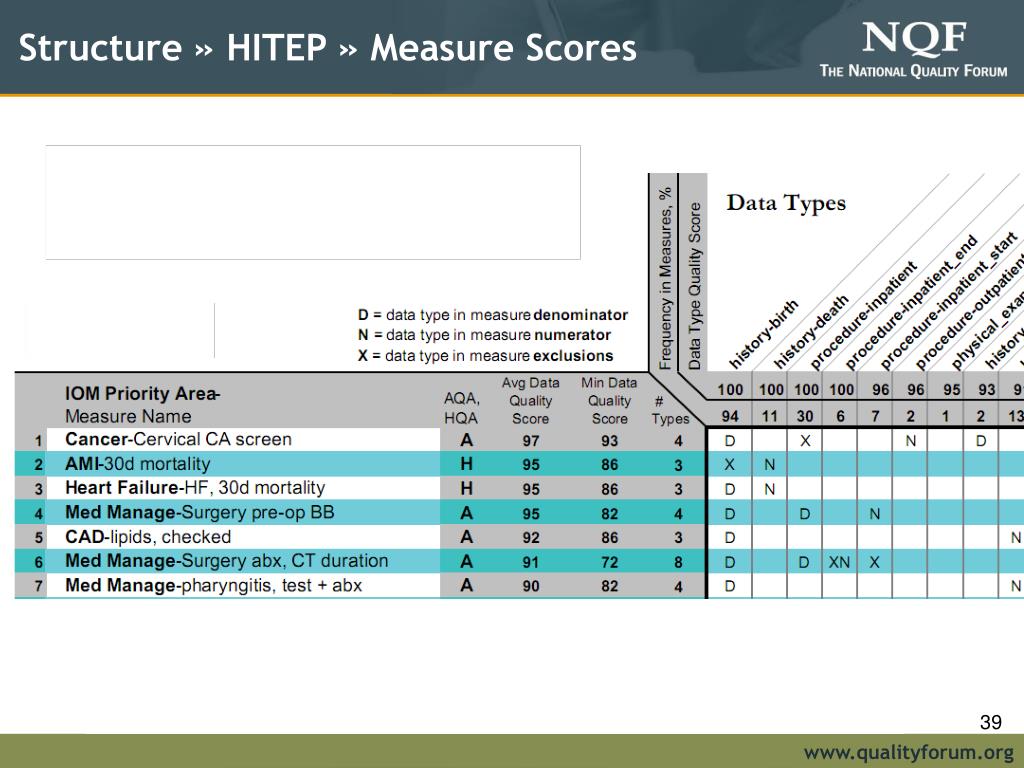The image size is (1024, 768).
Task: Select the legend line for measure exclusions
Action: 485,356
